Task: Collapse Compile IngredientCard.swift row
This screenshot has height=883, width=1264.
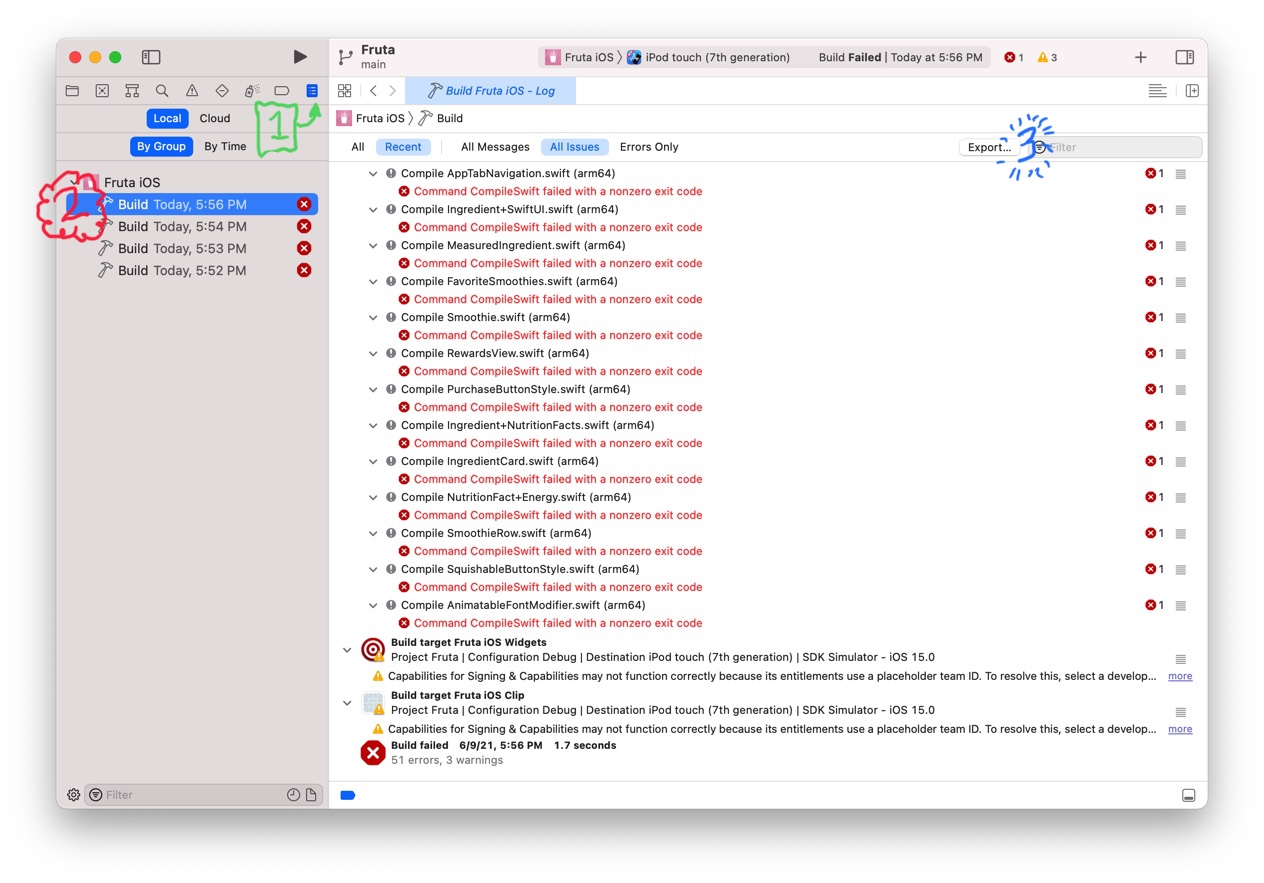Action: (373, 462)
